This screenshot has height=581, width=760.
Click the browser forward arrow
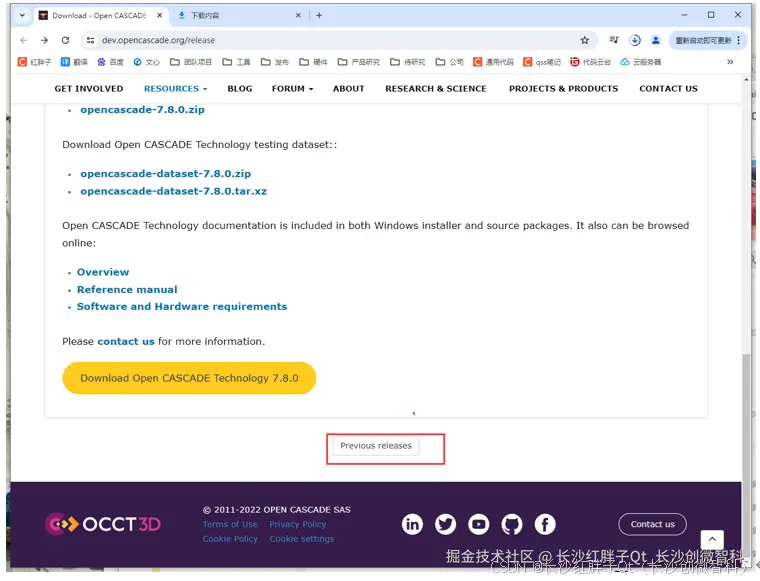click(x=44, y=40)
